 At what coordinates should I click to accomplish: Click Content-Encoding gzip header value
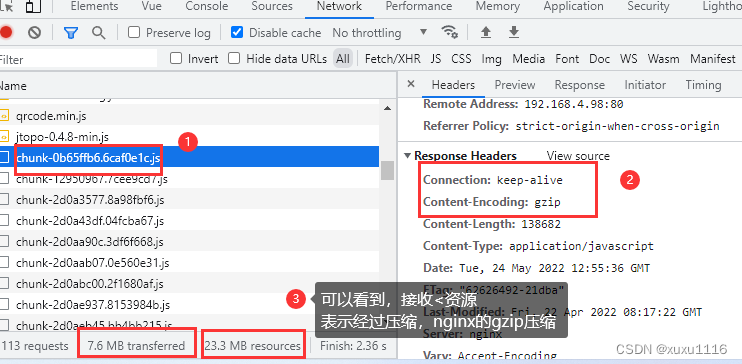548,202
